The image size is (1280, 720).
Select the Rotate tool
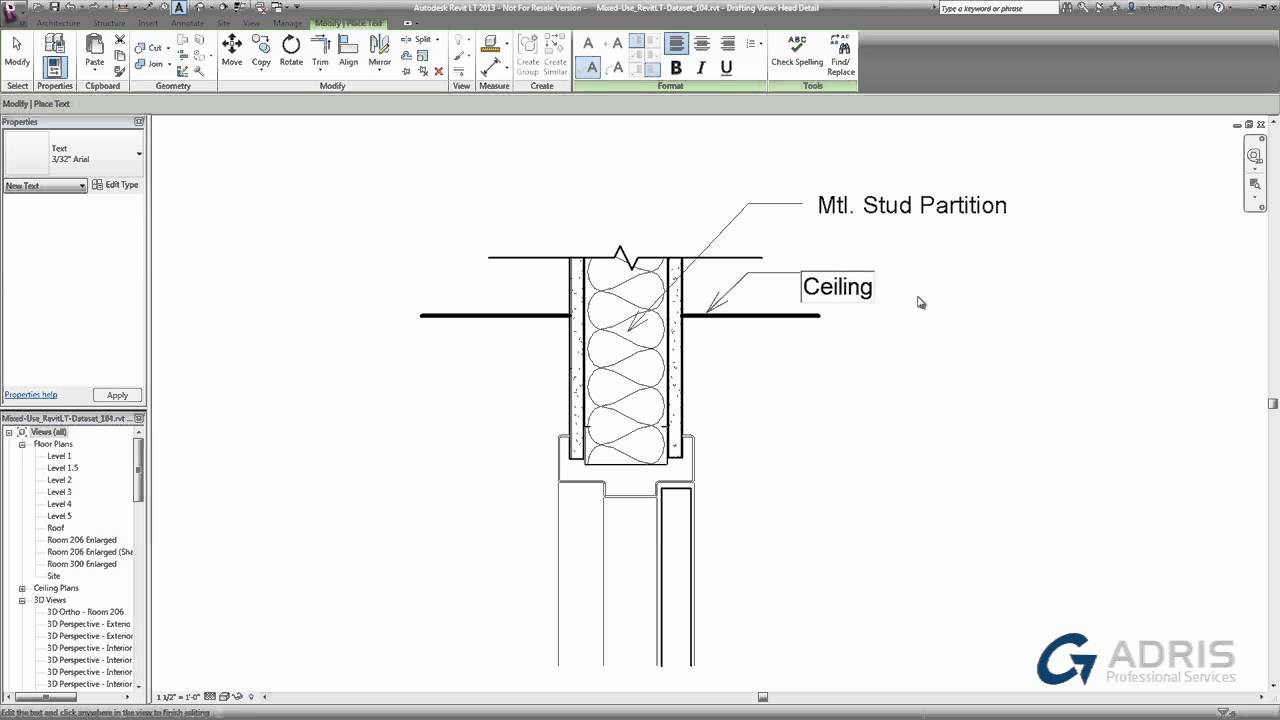291,51
